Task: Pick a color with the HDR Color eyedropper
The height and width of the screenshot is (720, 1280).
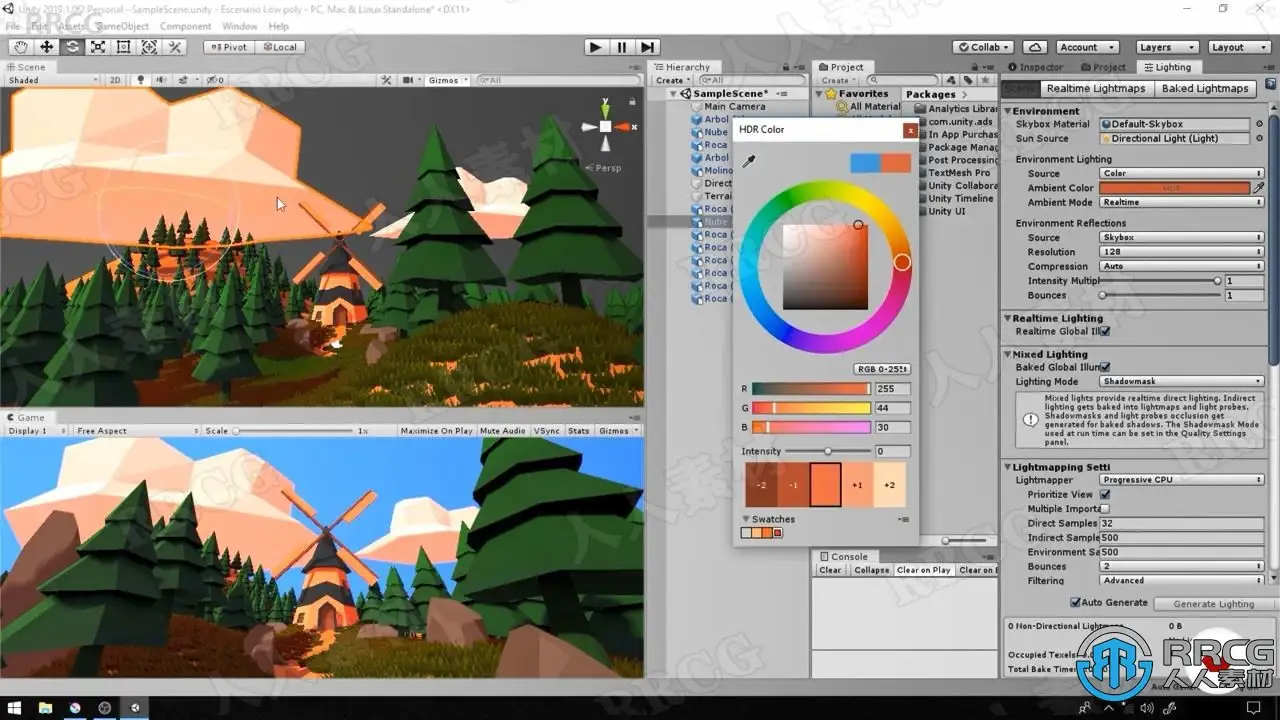Action: coord(748,161)
